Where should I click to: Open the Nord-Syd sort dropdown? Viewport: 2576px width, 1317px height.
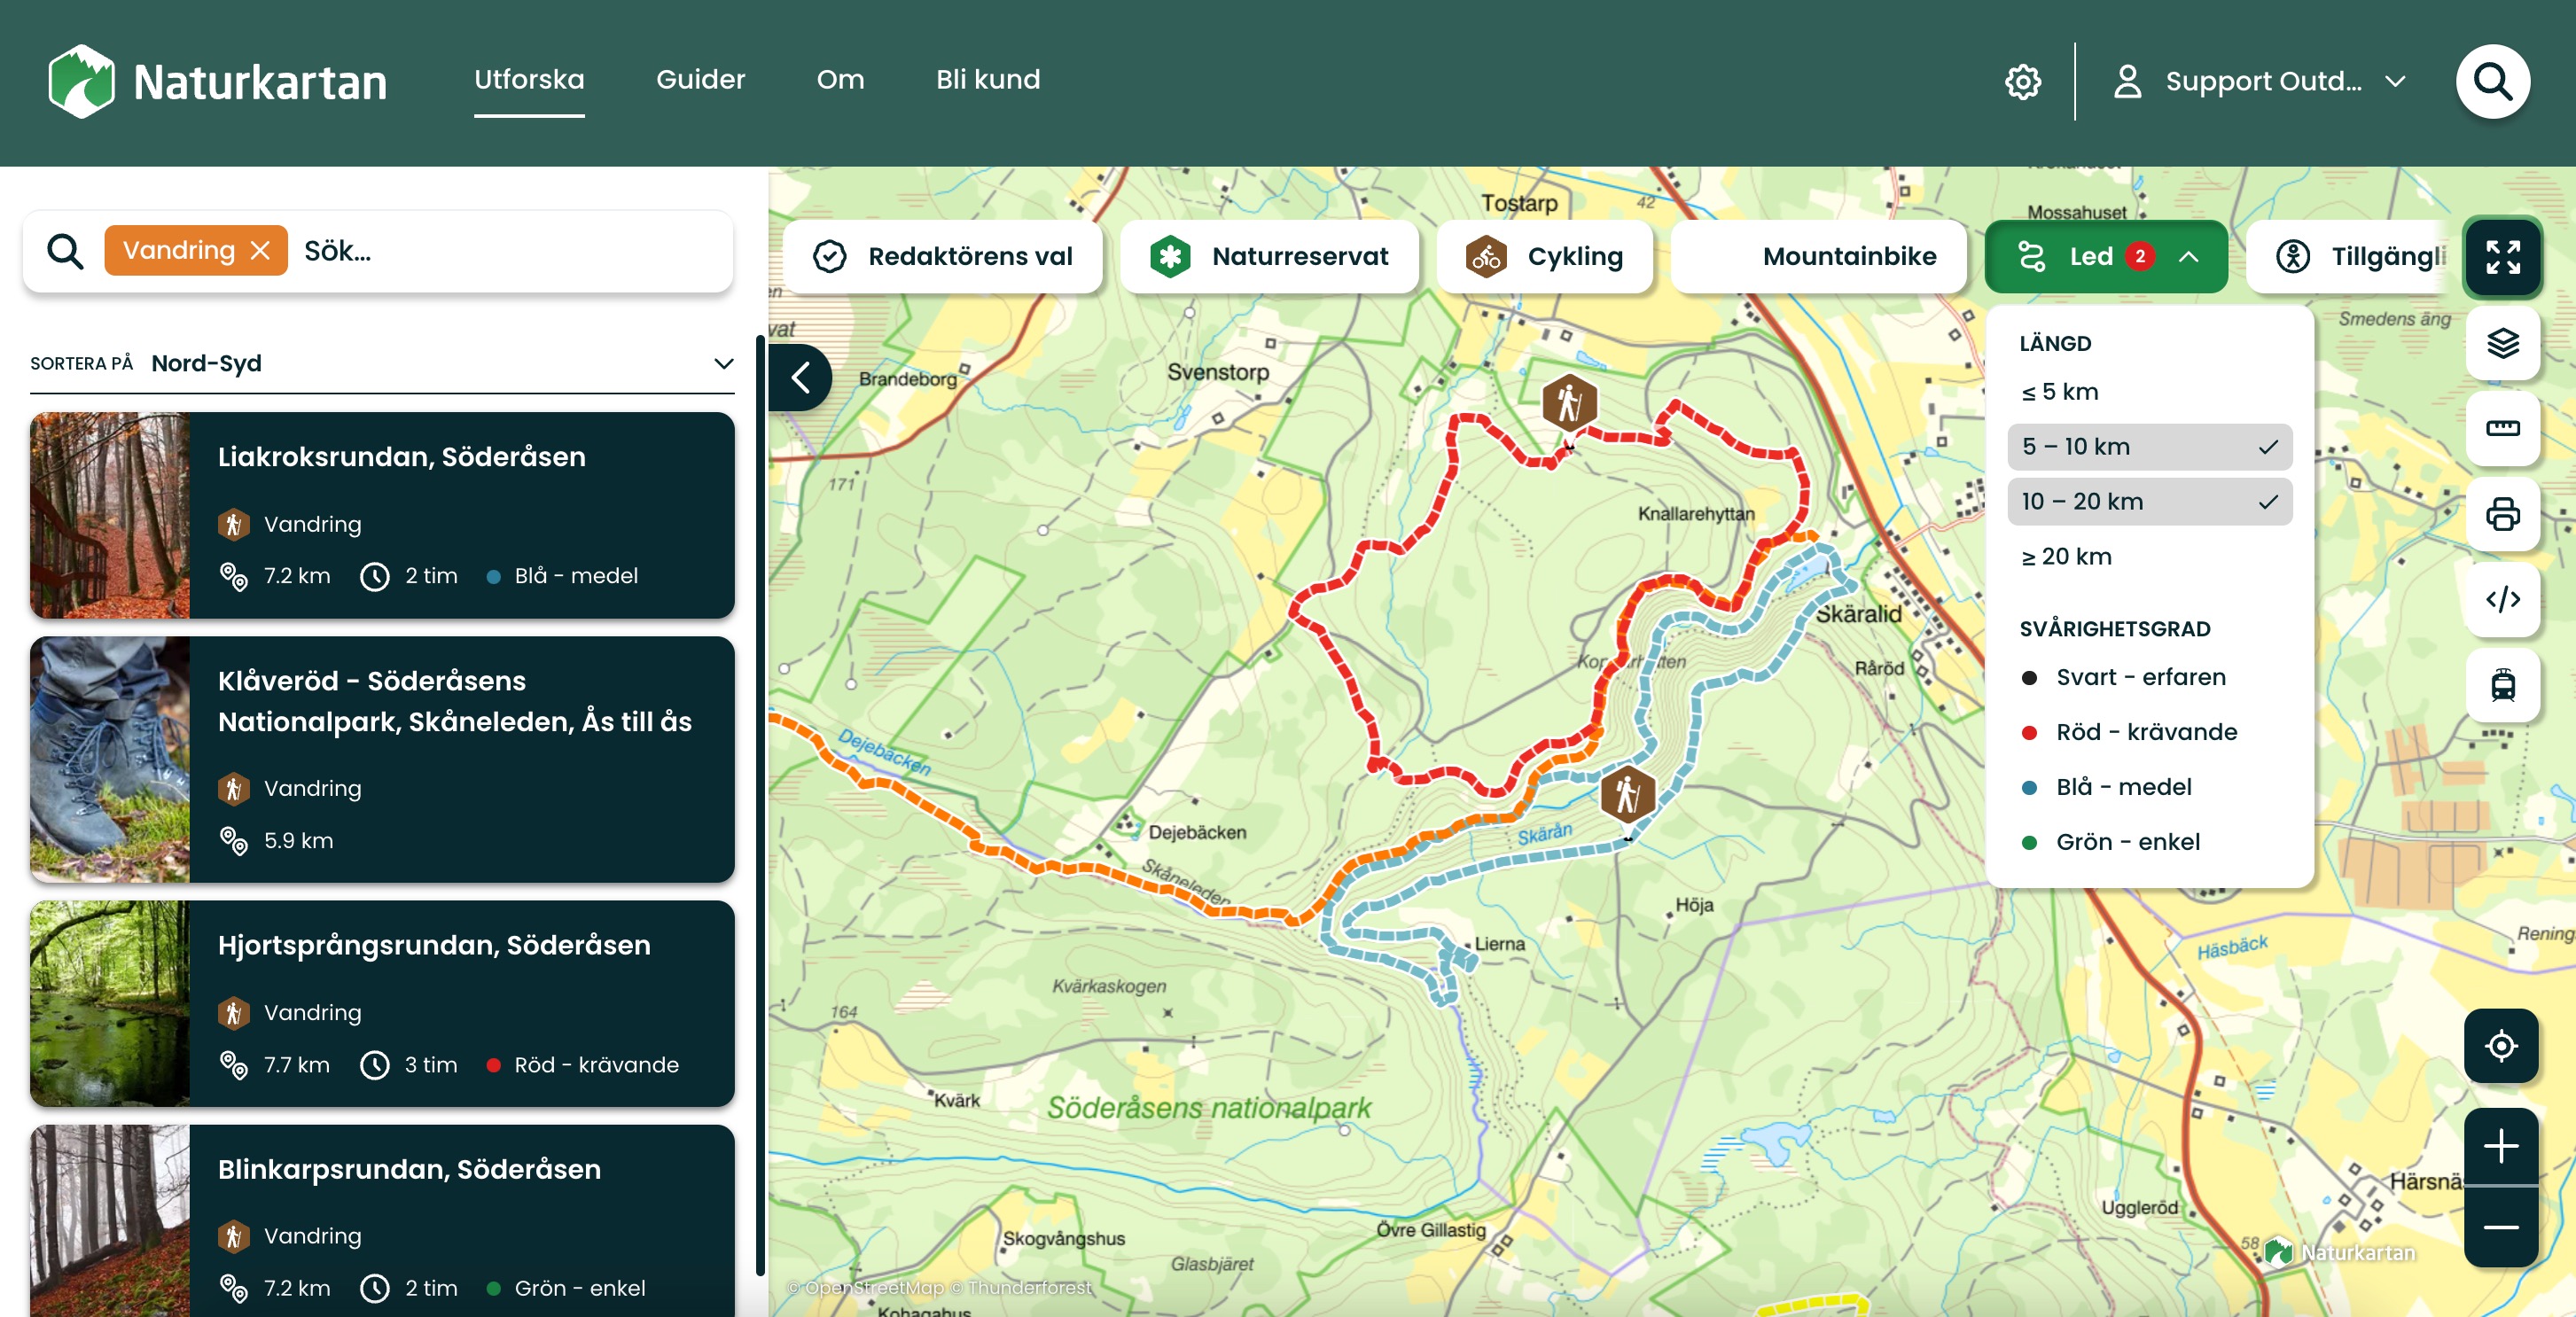[x=382, y=364]
